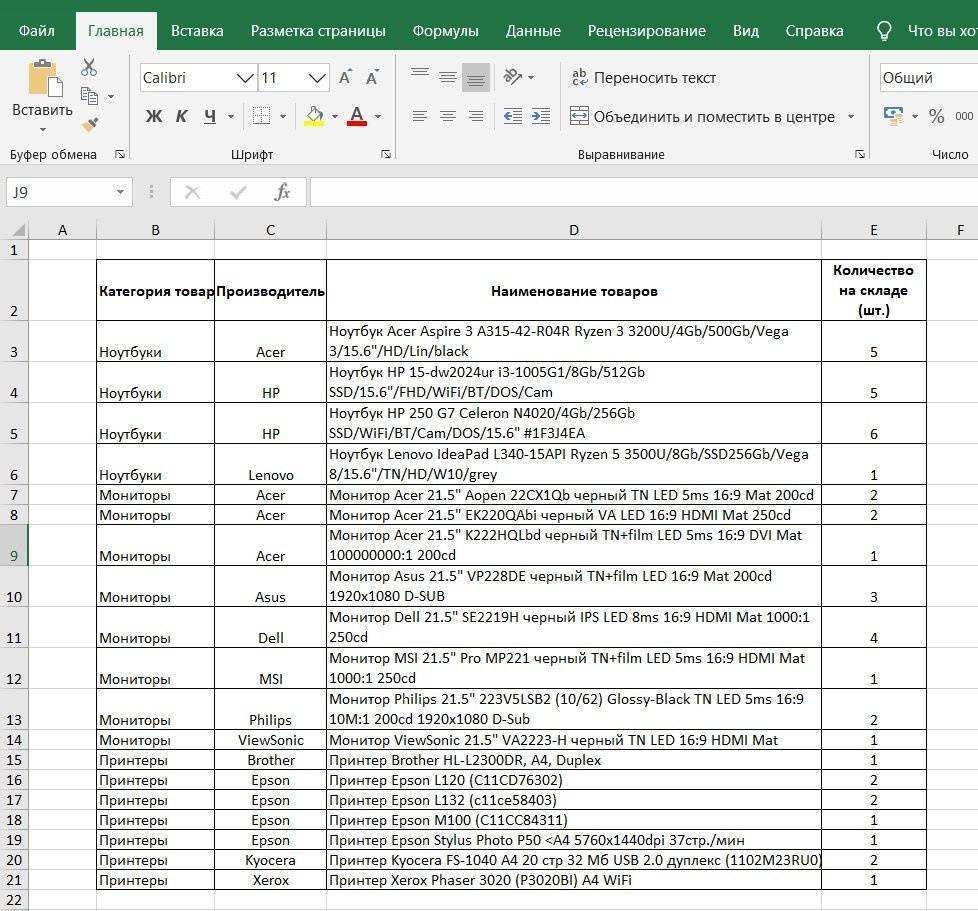Click the Name Box showing J9
The height and width of the screenshot is (911, 978).
coord(58,191)
